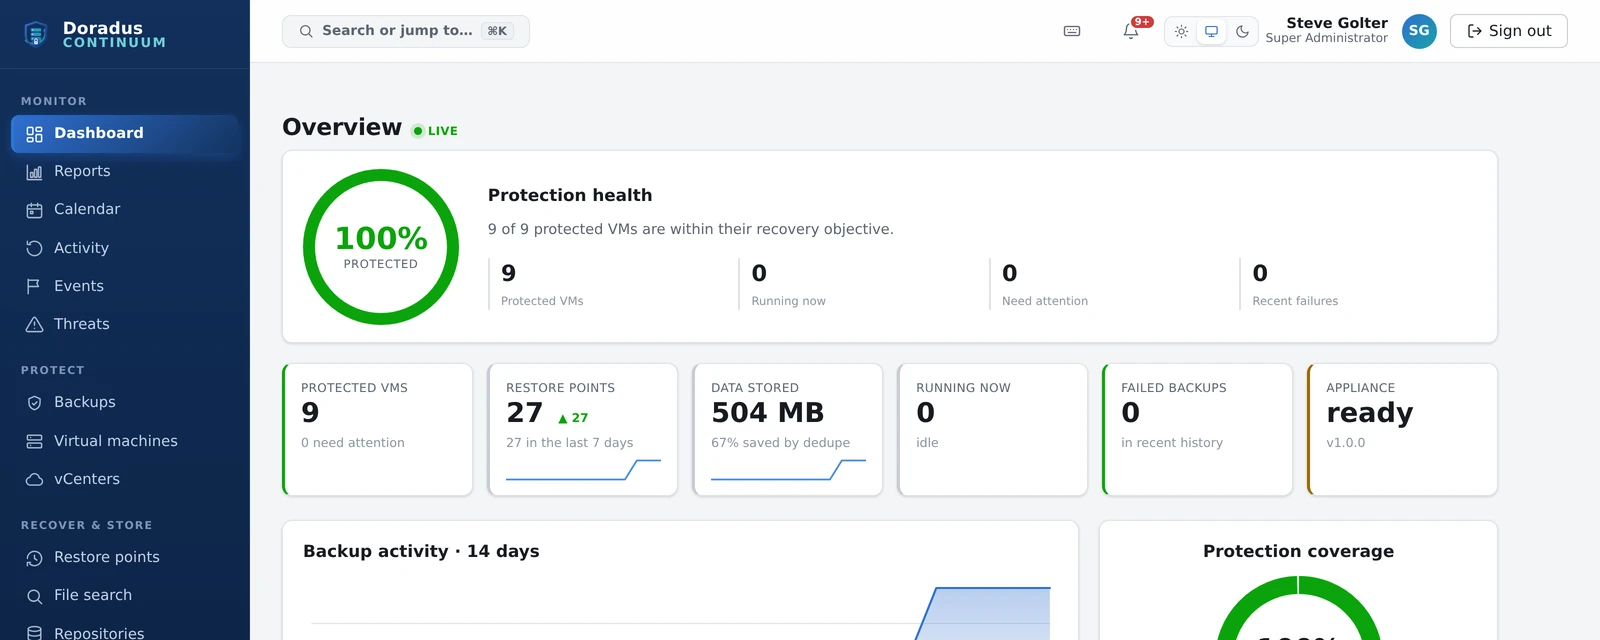Click the 9 of 9 protected VMs sentence

tap(691, 229)
